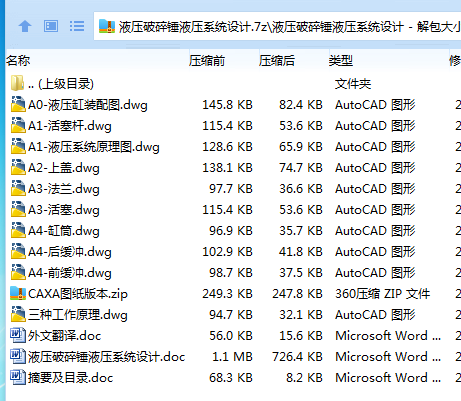Click the 32.1 KB compressed size cell
The width and height of the screenshot is (461, 401).
point(301,315)
